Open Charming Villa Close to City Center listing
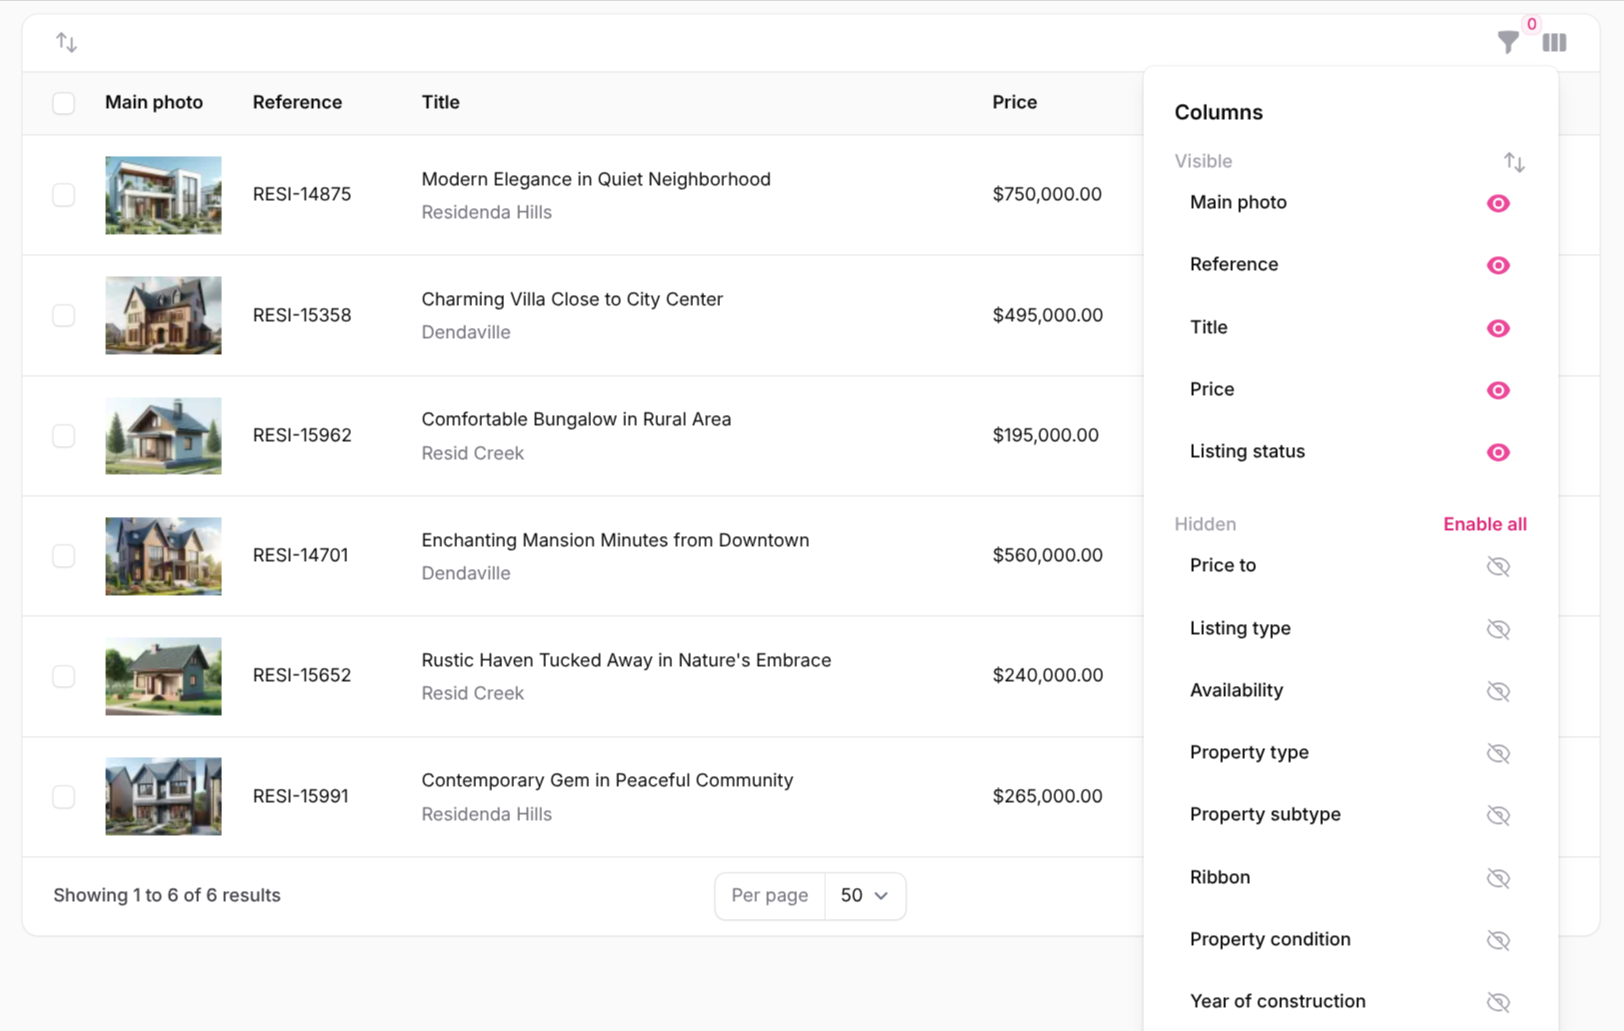The image size is (1624, 1031). pos(571,299)
